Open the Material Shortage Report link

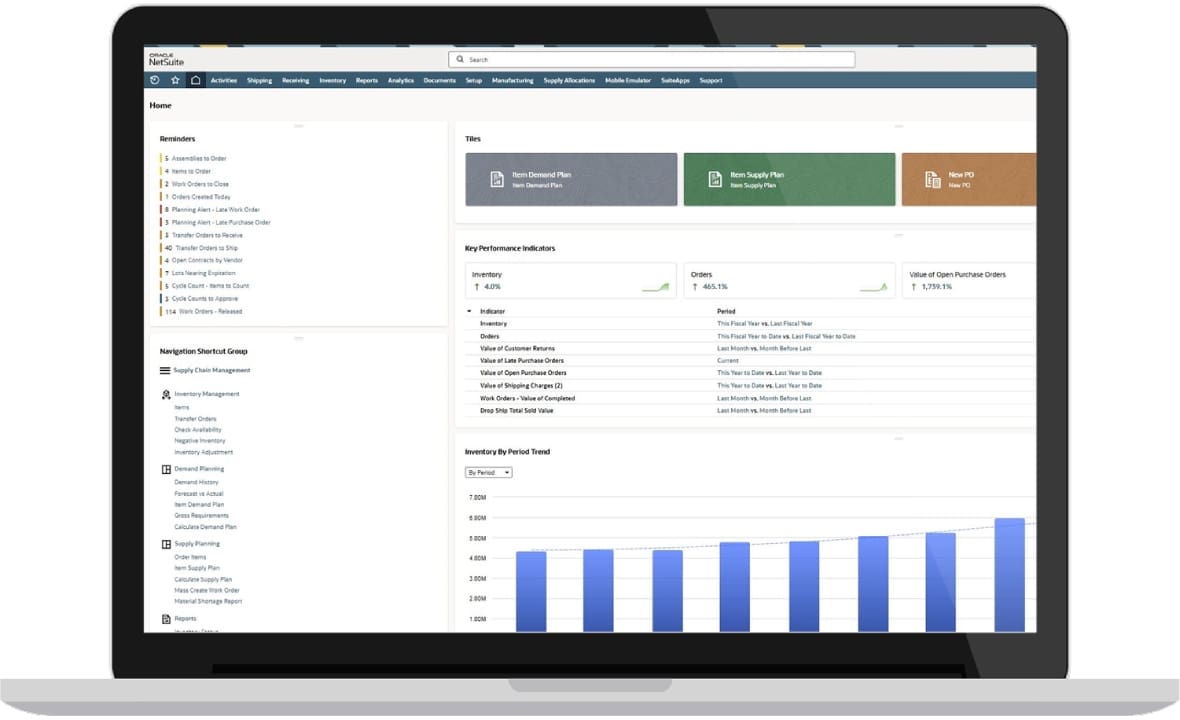tap(208, 602)
